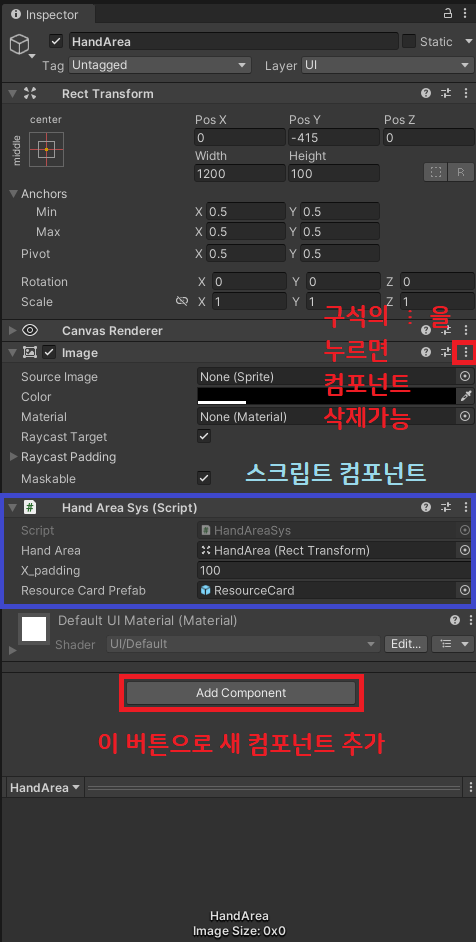476x942 pixels.
Task: Open the material list options dropdown
Action: coord(453,644)
